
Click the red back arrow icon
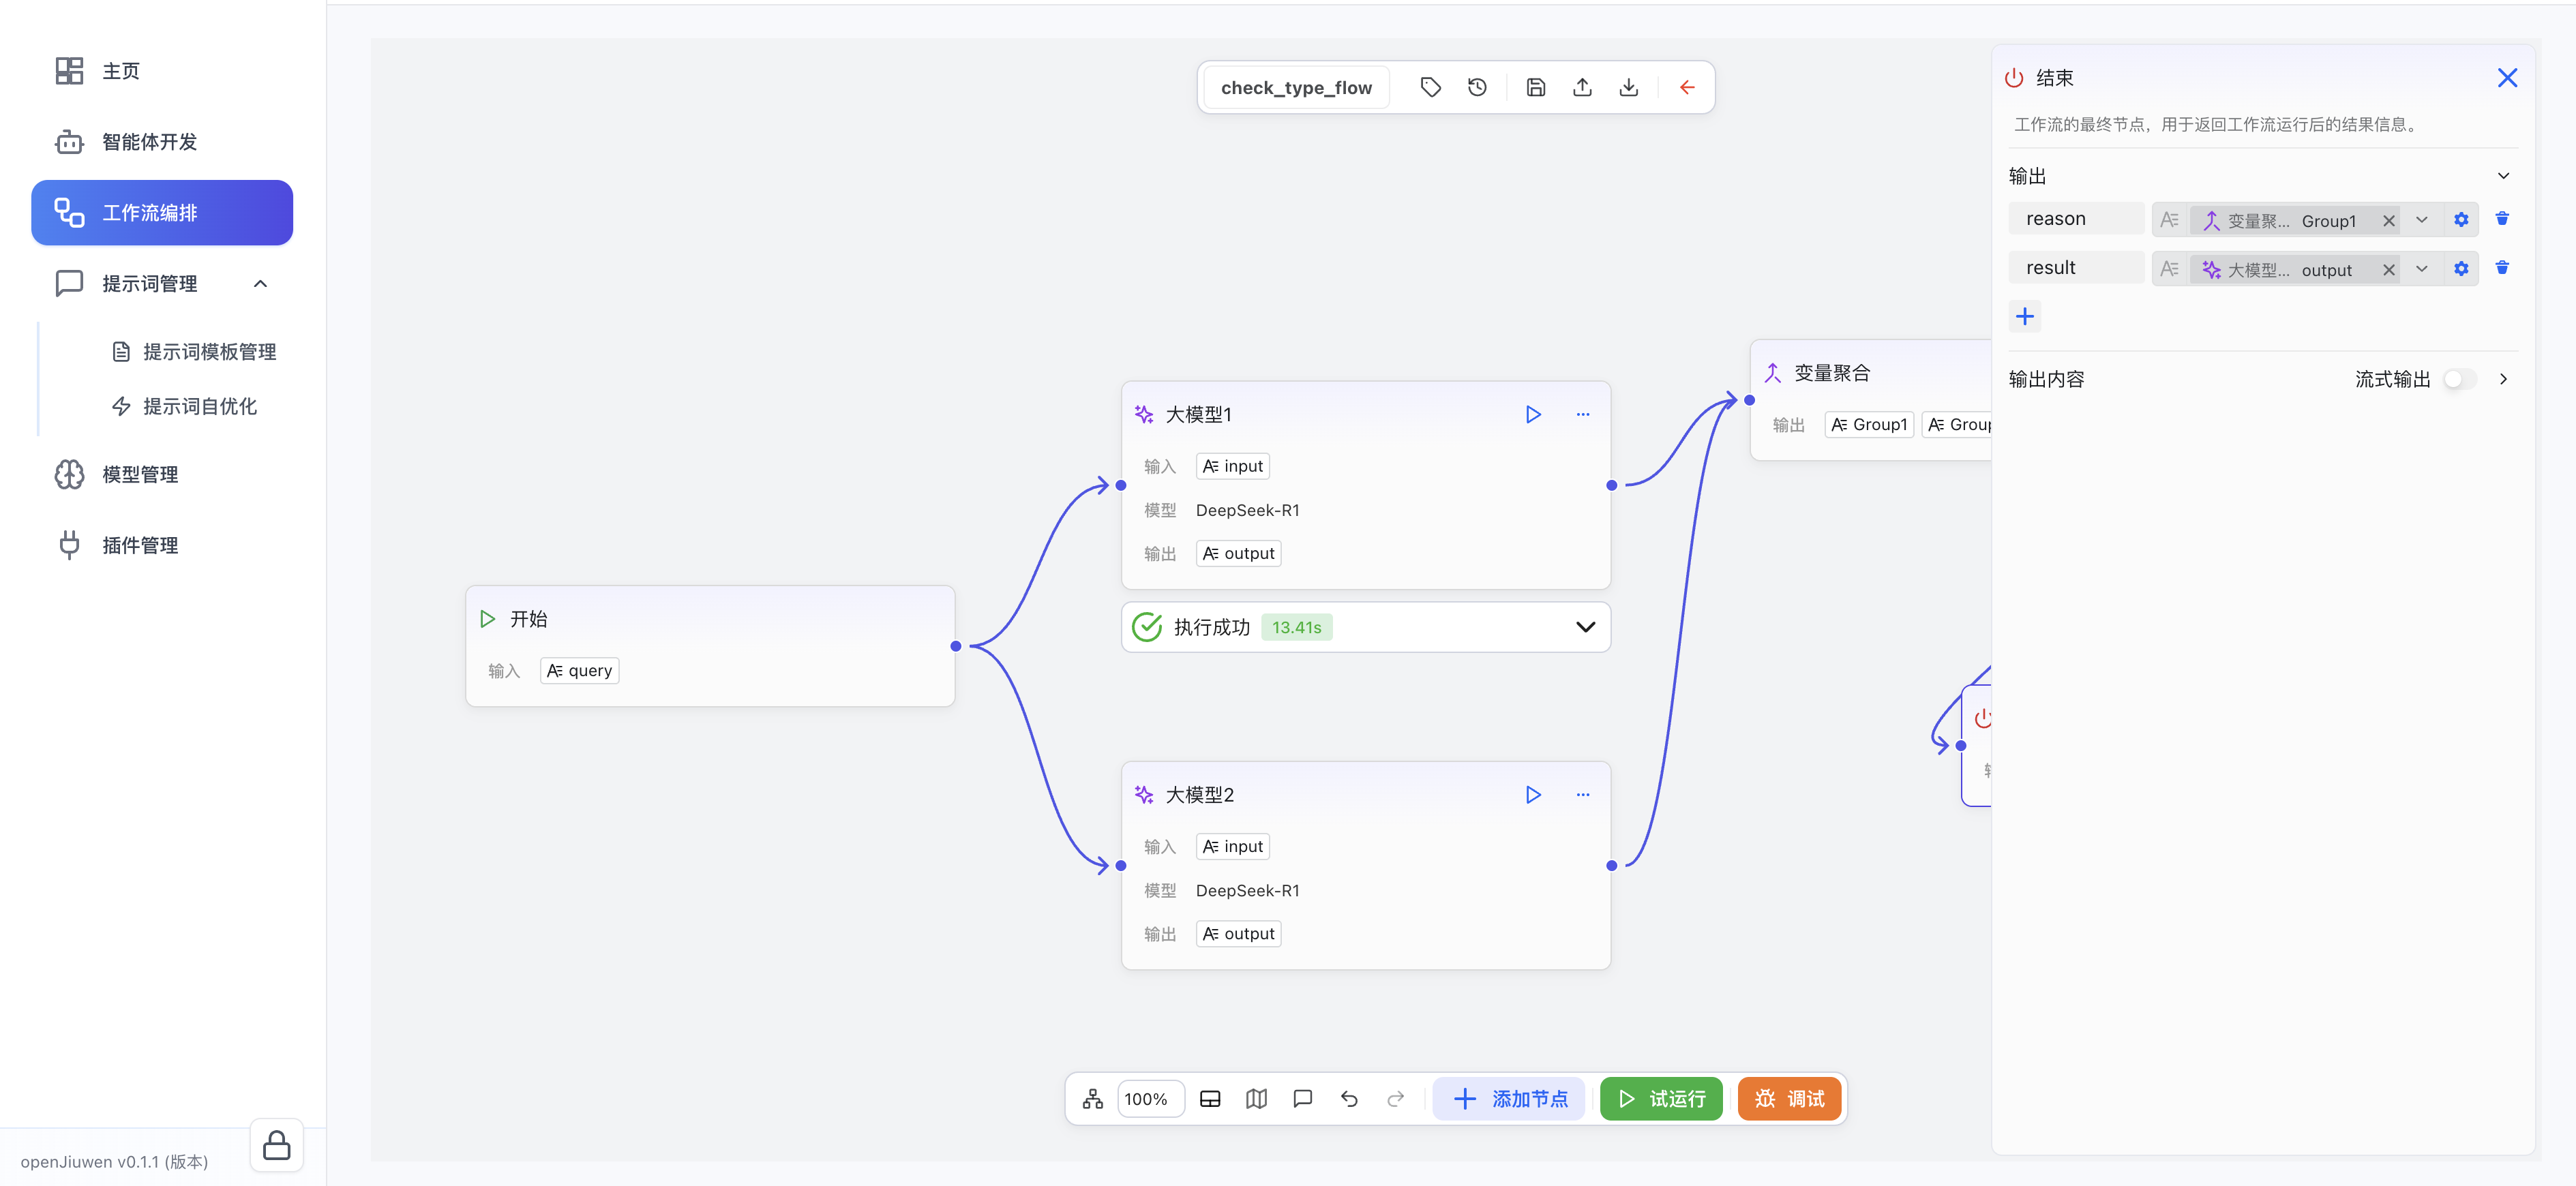pos(1687,87)
